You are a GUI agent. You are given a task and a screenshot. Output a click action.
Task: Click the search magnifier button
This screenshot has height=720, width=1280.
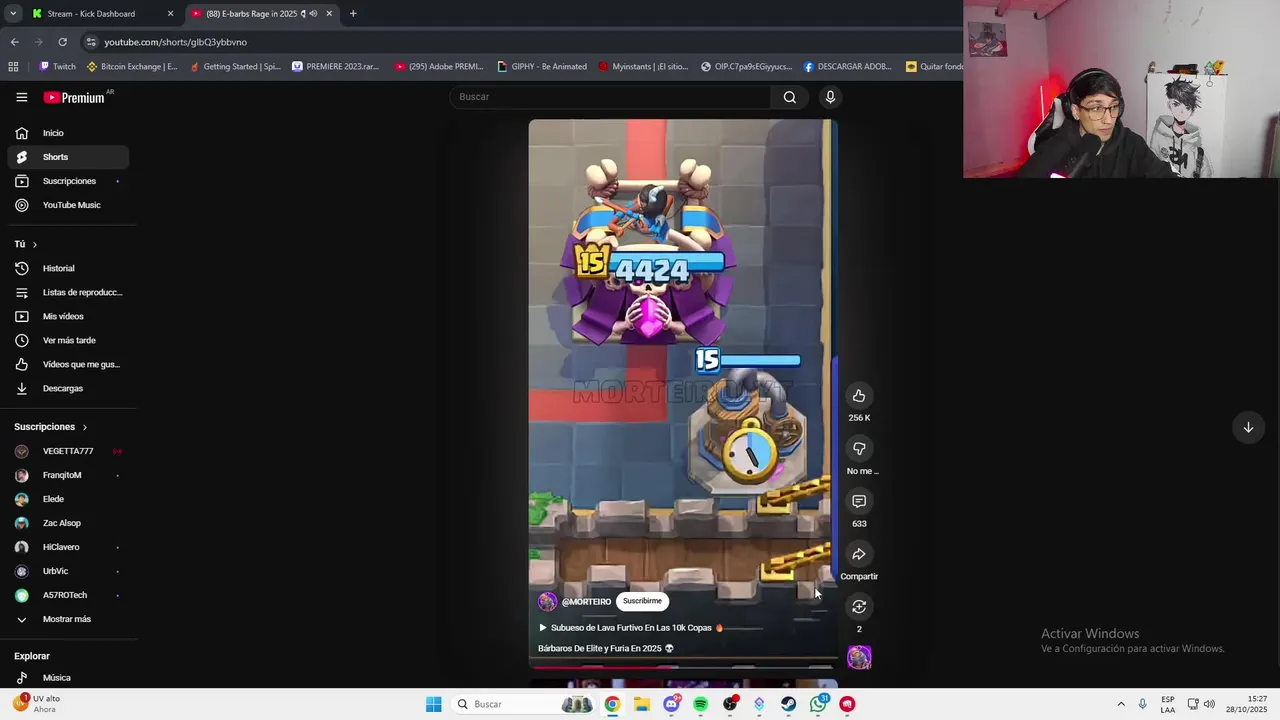[790, 97]
